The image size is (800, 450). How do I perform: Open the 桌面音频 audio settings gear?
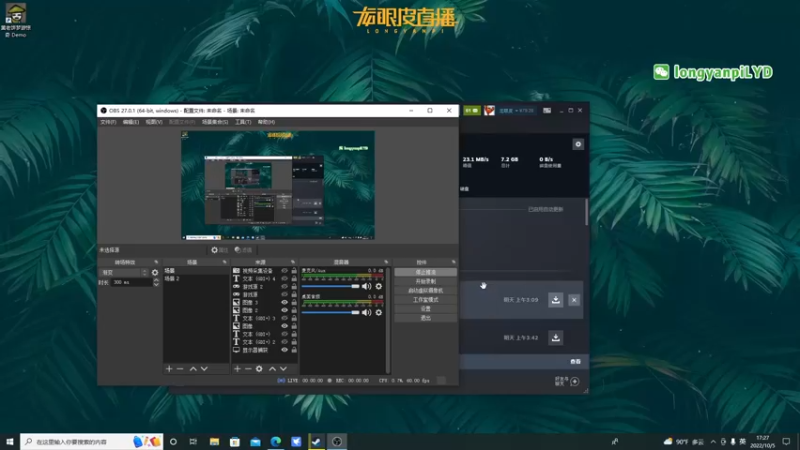(379, 312)
